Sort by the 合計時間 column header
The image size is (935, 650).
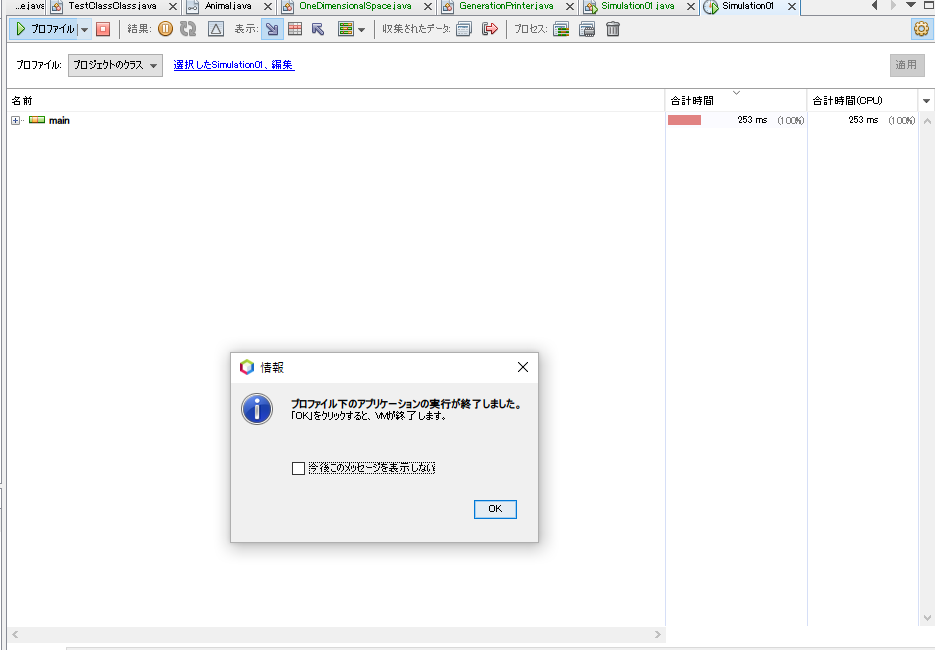tap(736, 100)
